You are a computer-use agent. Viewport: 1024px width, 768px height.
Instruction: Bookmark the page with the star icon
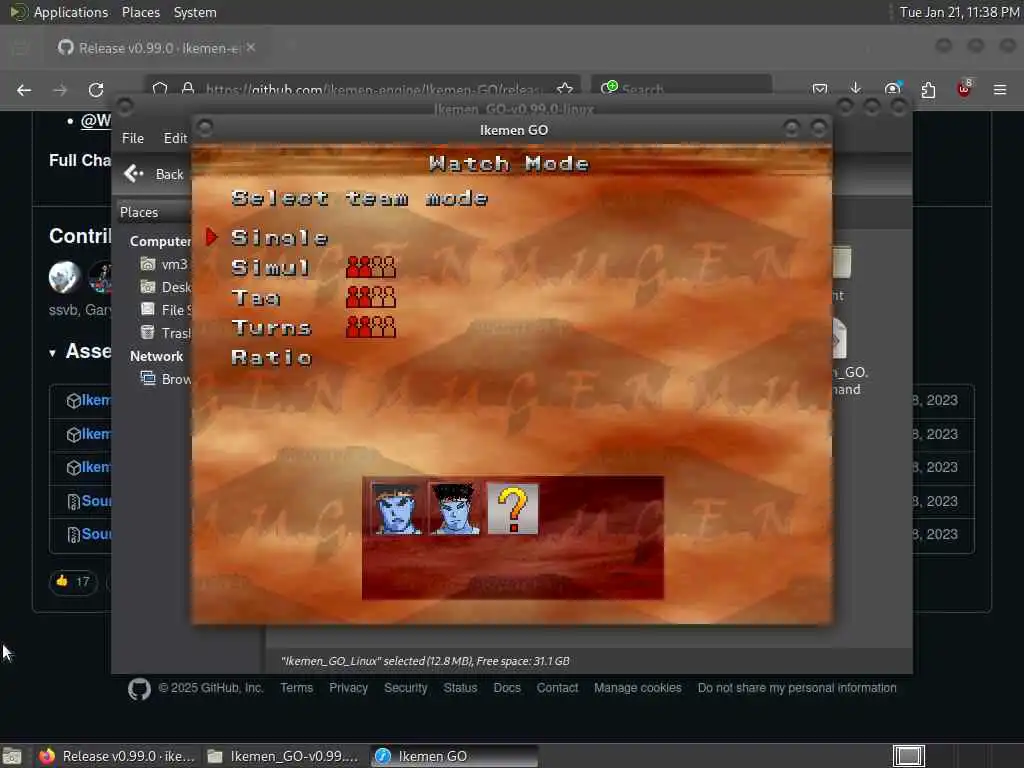pos(565,89)
